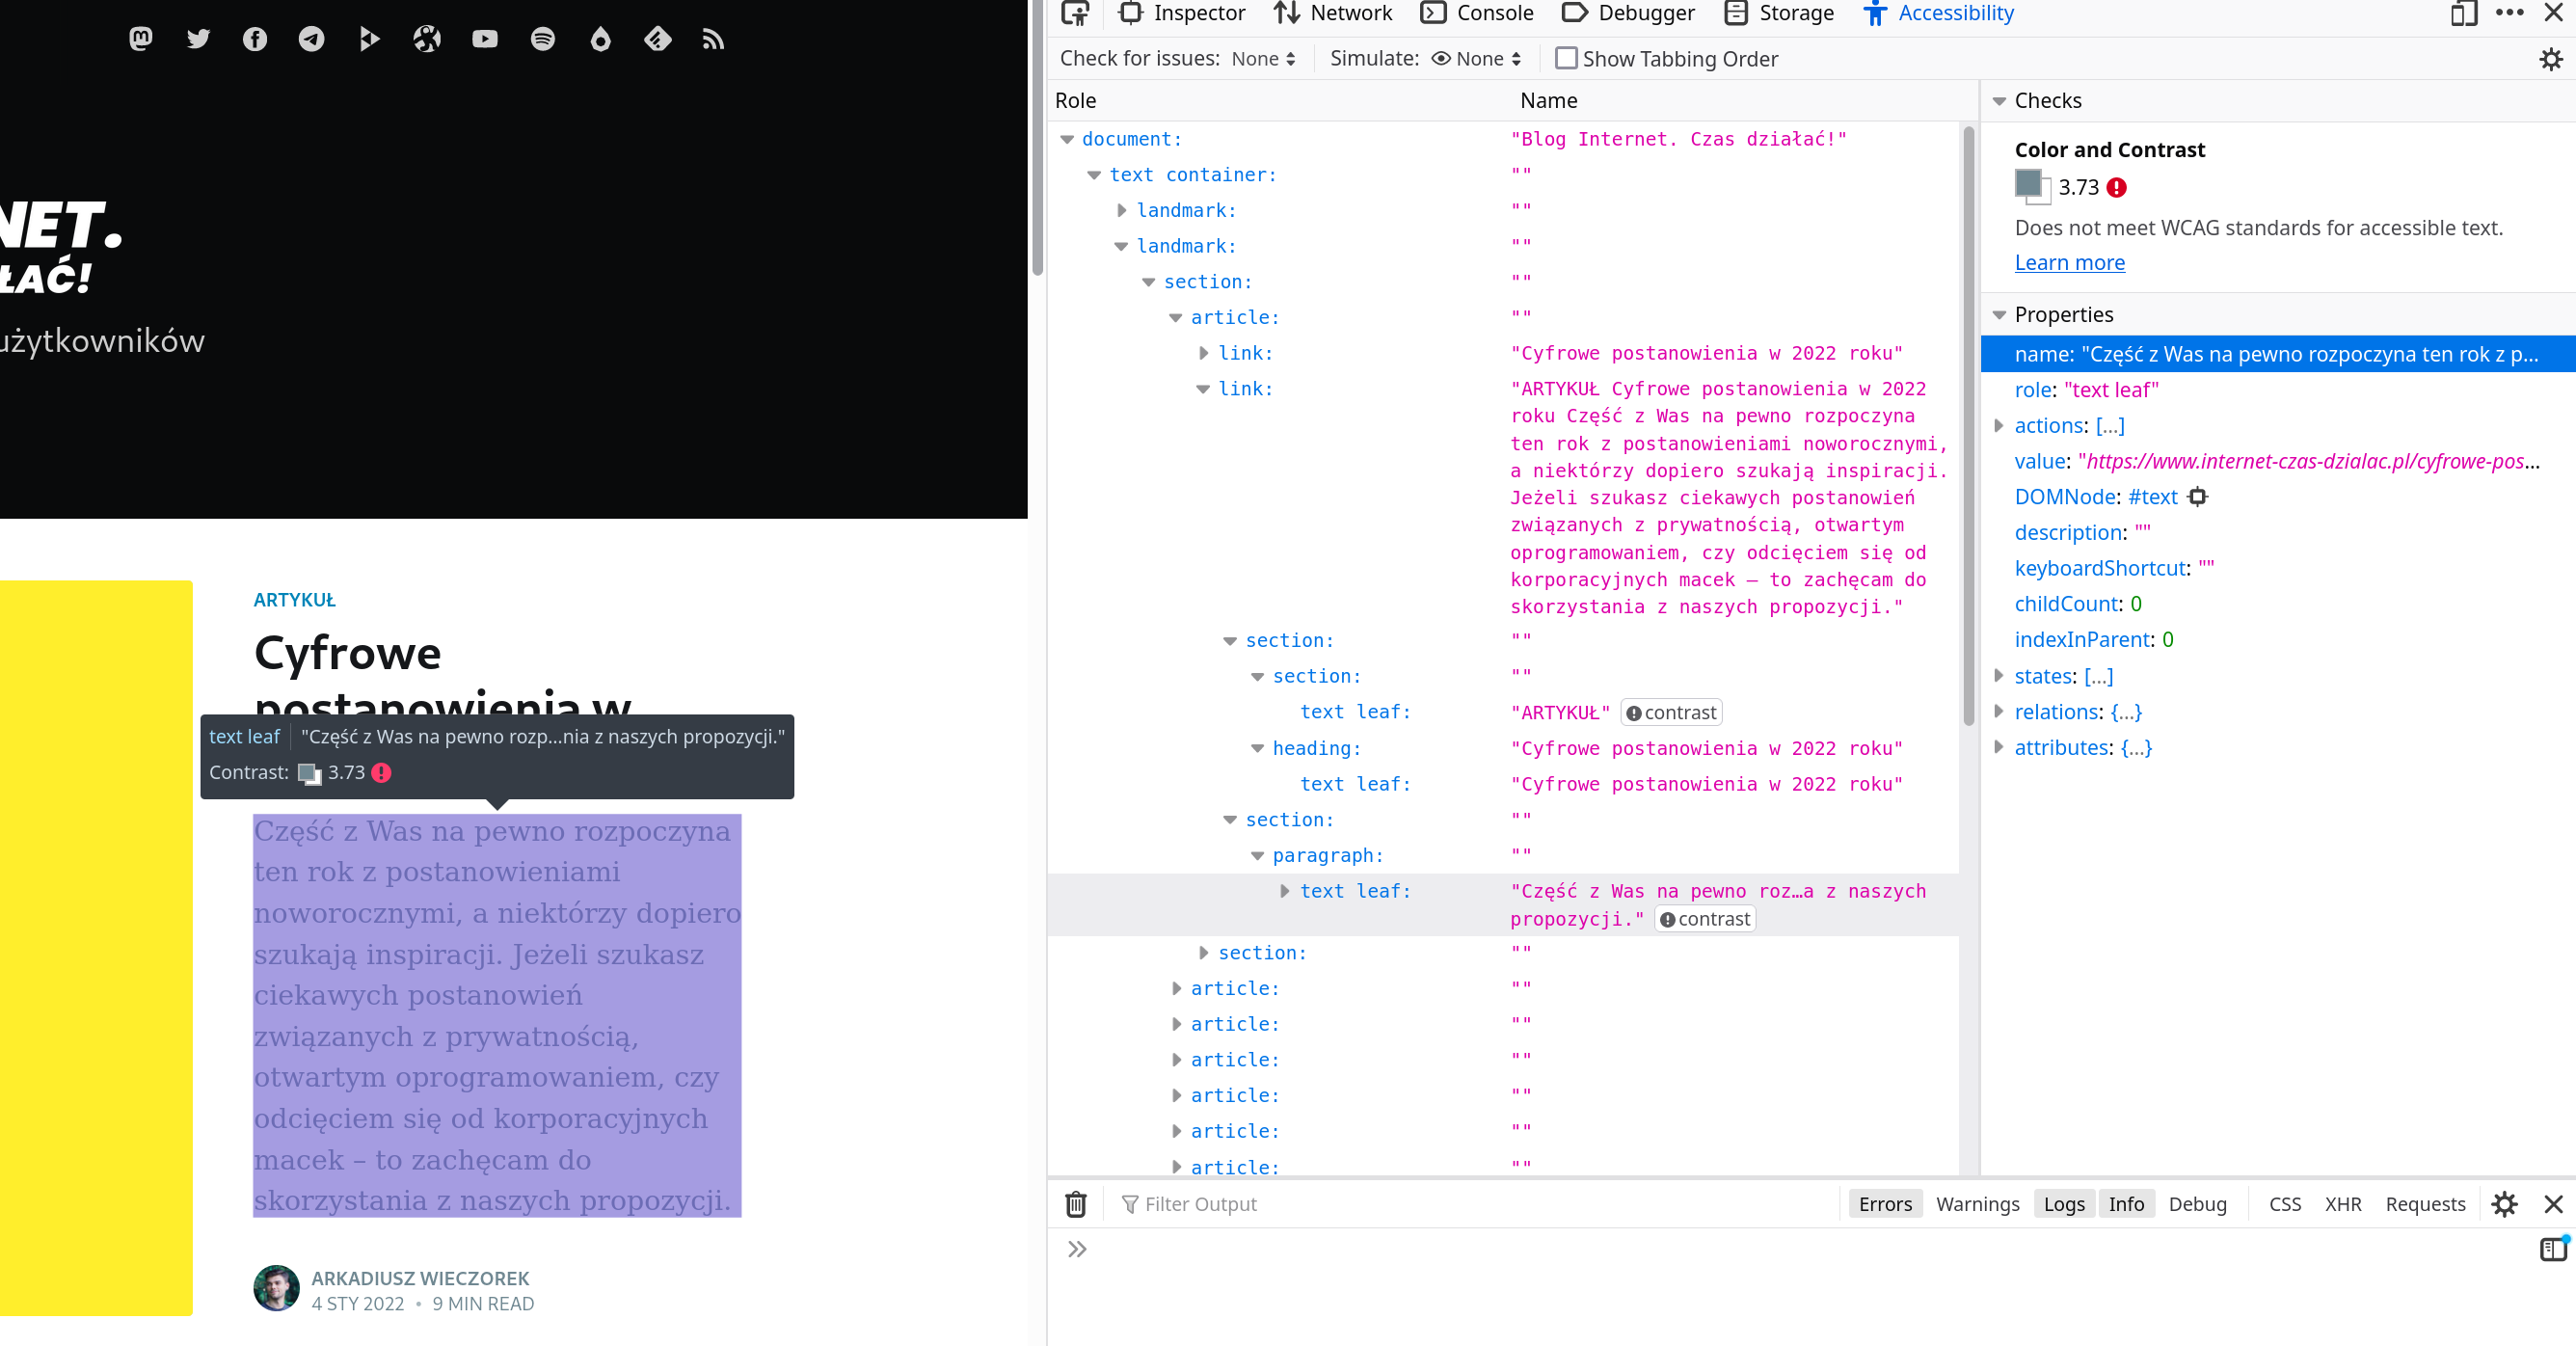
Task: Click the Learn more link
Action: click(2069, 262)
